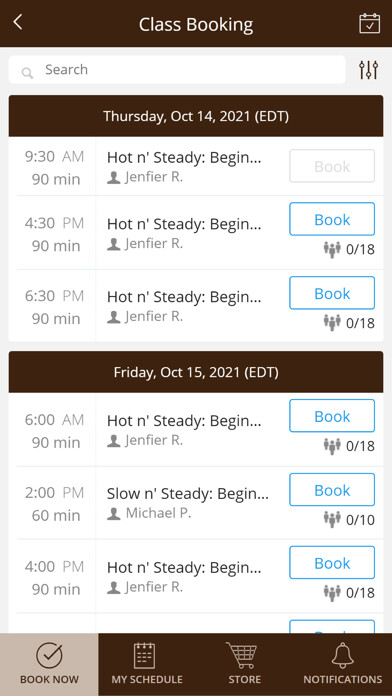
Task: Open the Store cart tab
Action: tap(245, 664)
